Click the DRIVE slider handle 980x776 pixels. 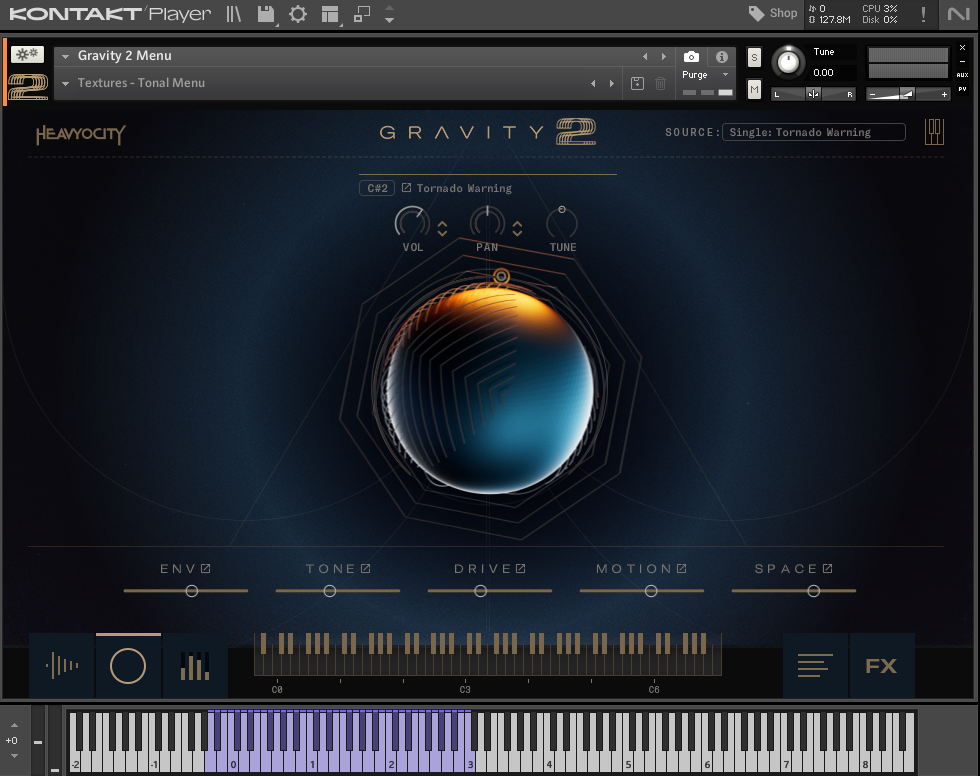(481, 590)
